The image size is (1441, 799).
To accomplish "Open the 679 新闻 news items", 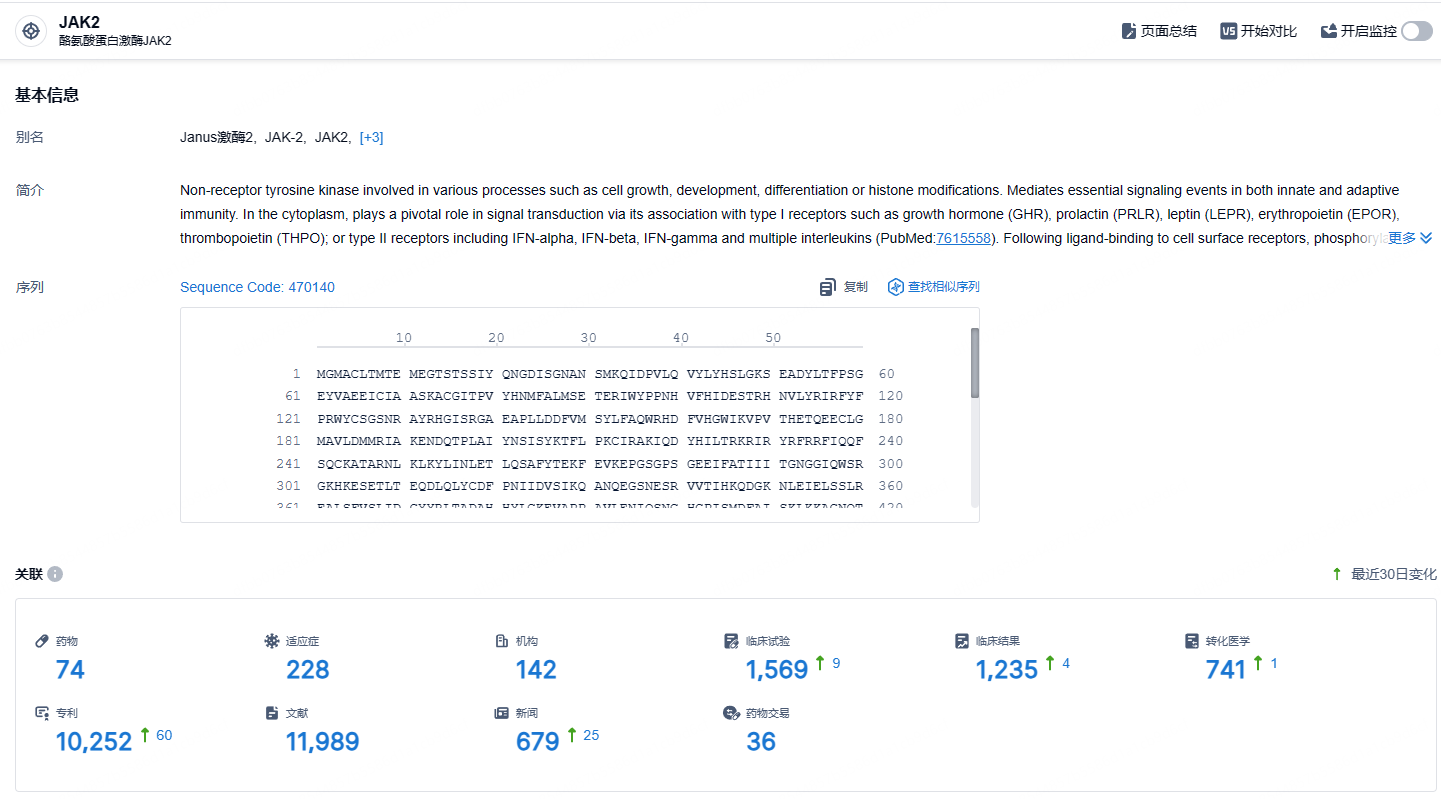I will coord(538,741).
